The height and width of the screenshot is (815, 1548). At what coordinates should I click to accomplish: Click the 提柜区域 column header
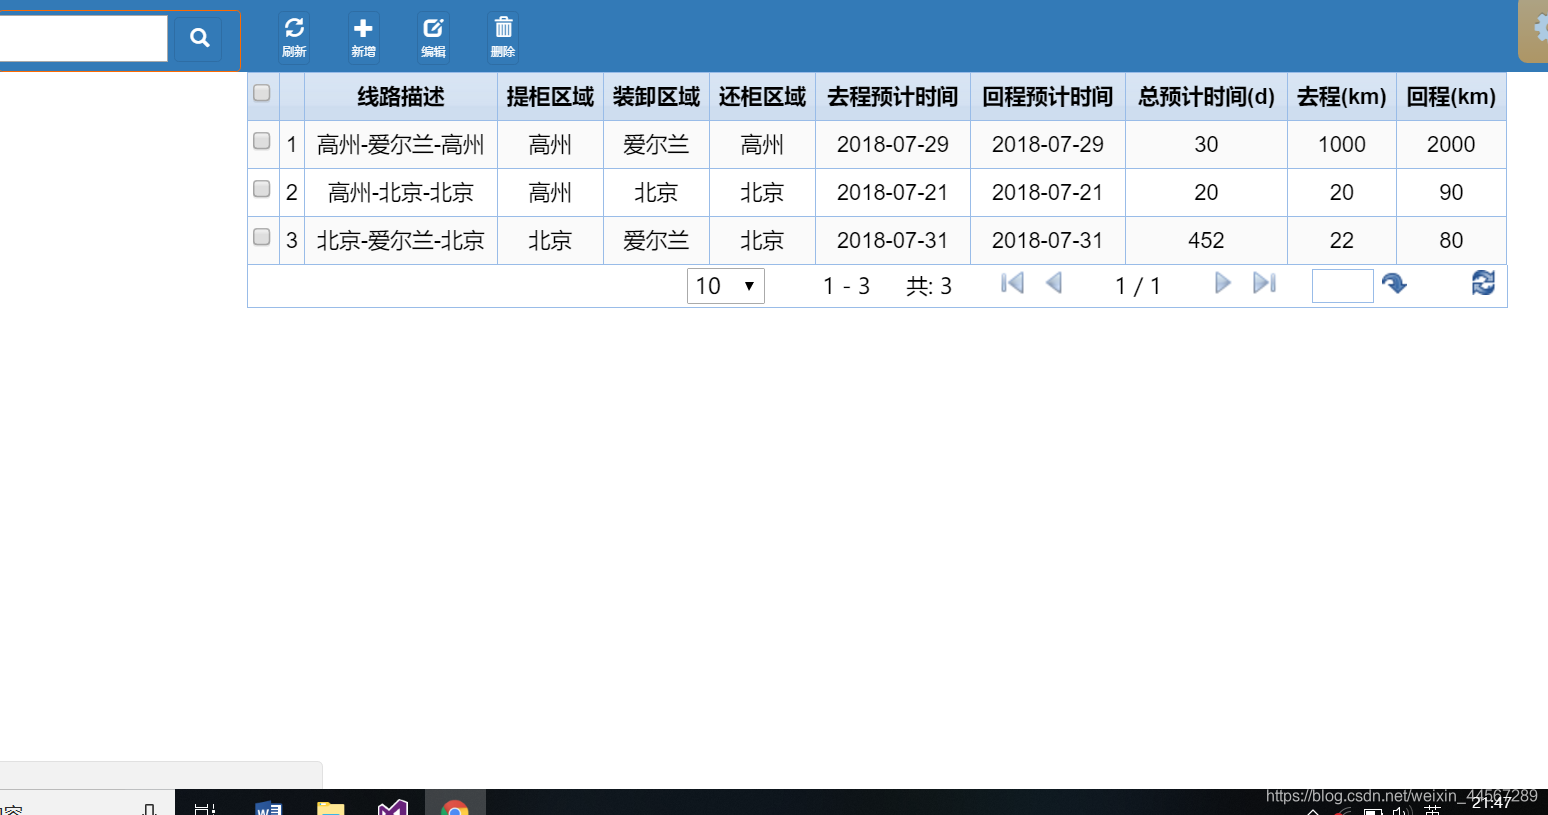point(550,97)
